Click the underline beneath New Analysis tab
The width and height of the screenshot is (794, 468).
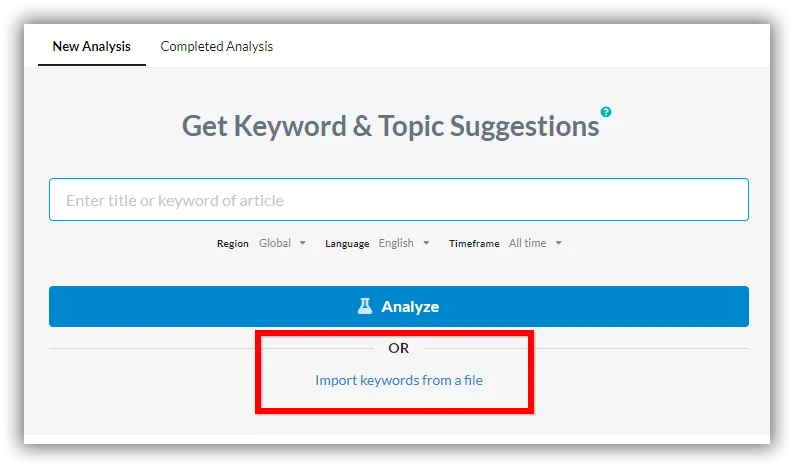92,65
